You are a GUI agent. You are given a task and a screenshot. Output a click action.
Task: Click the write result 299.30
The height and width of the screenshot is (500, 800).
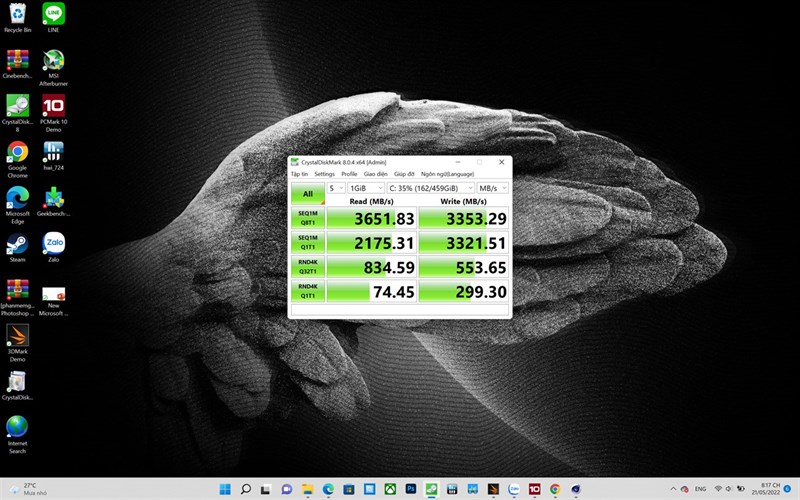pos(464,291)
